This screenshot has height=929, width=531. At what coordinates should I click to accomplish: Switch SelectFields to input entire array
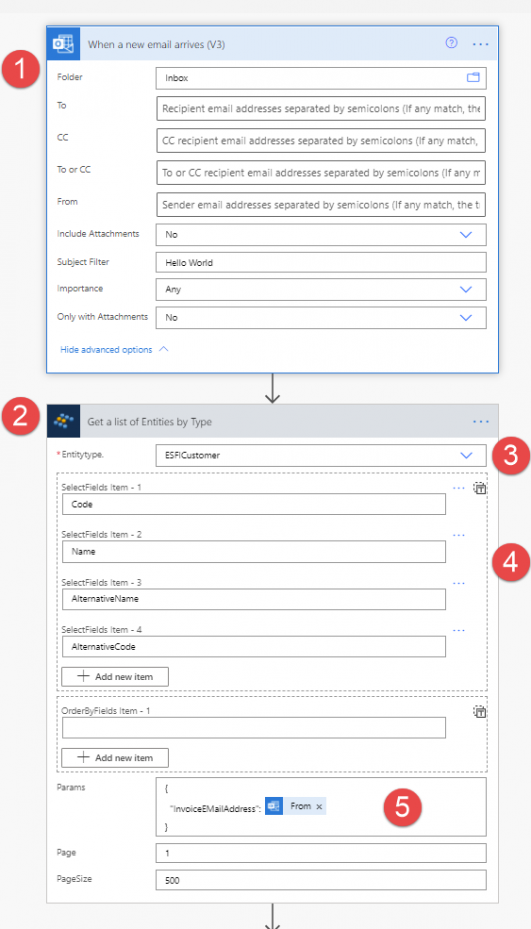479,488
